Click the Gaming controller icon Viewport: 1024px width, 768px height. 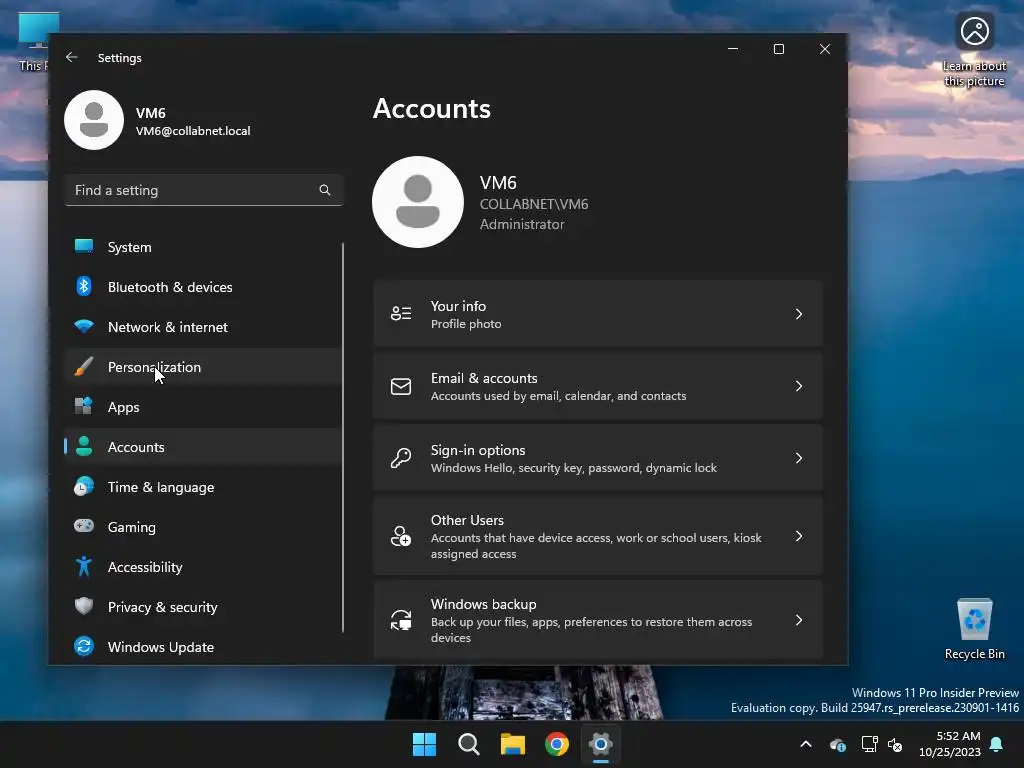pos(84,526)
